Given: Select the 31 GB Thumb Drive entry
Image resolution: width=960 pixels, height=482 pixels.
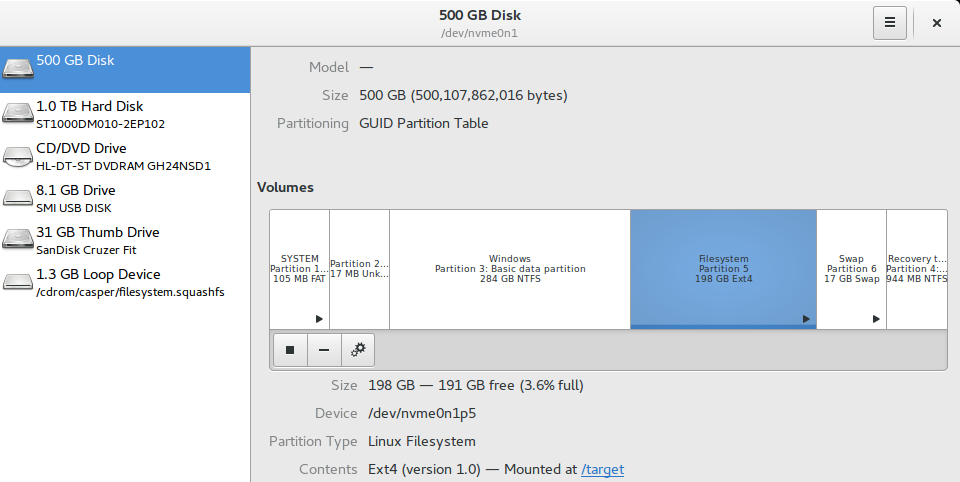Looking at the screenshot, I should coord(125,241).
